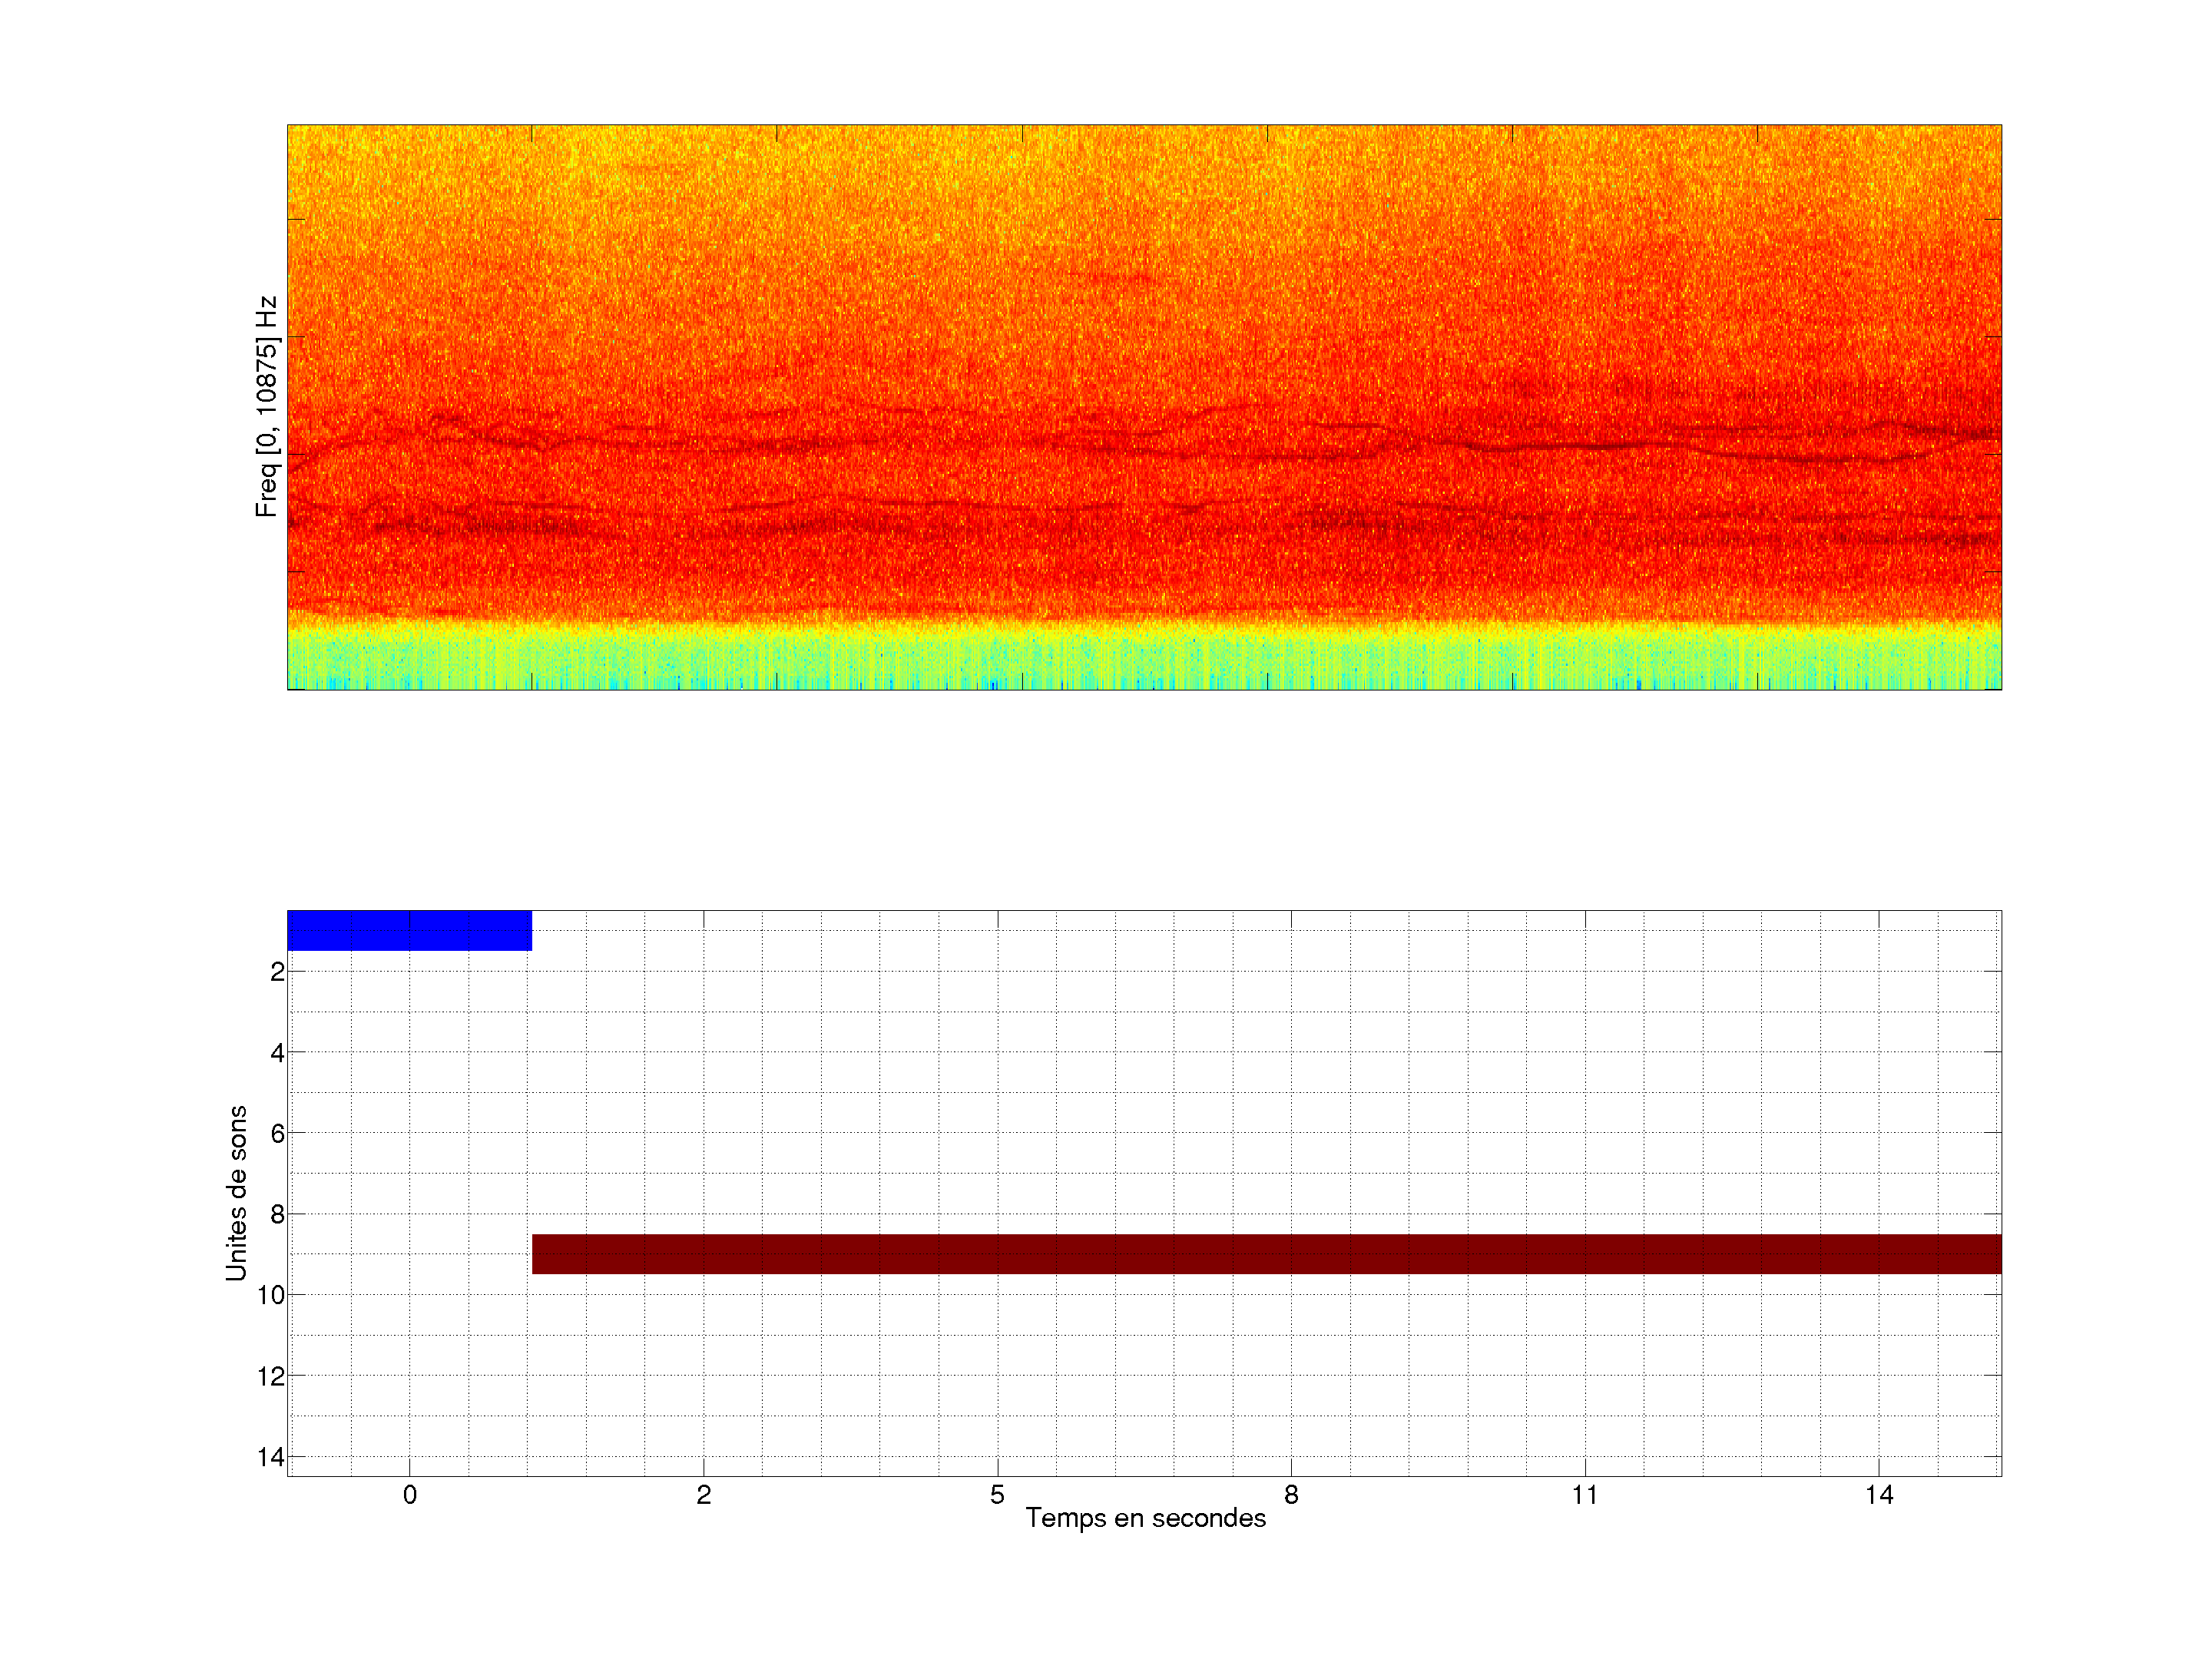
Task: Click x-axis tick label 5
Action: tap(997, 1495)
